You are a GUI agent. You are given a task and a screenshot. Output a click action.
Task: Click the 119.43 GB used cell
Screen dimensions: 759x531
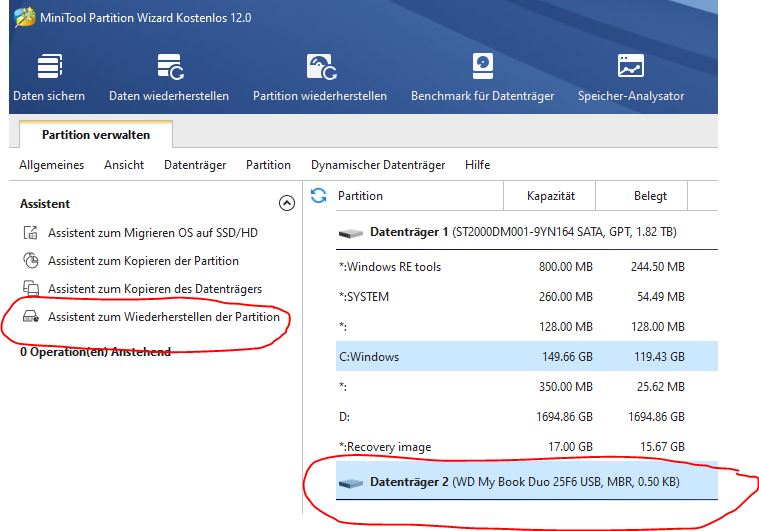[x=659, y=357]
